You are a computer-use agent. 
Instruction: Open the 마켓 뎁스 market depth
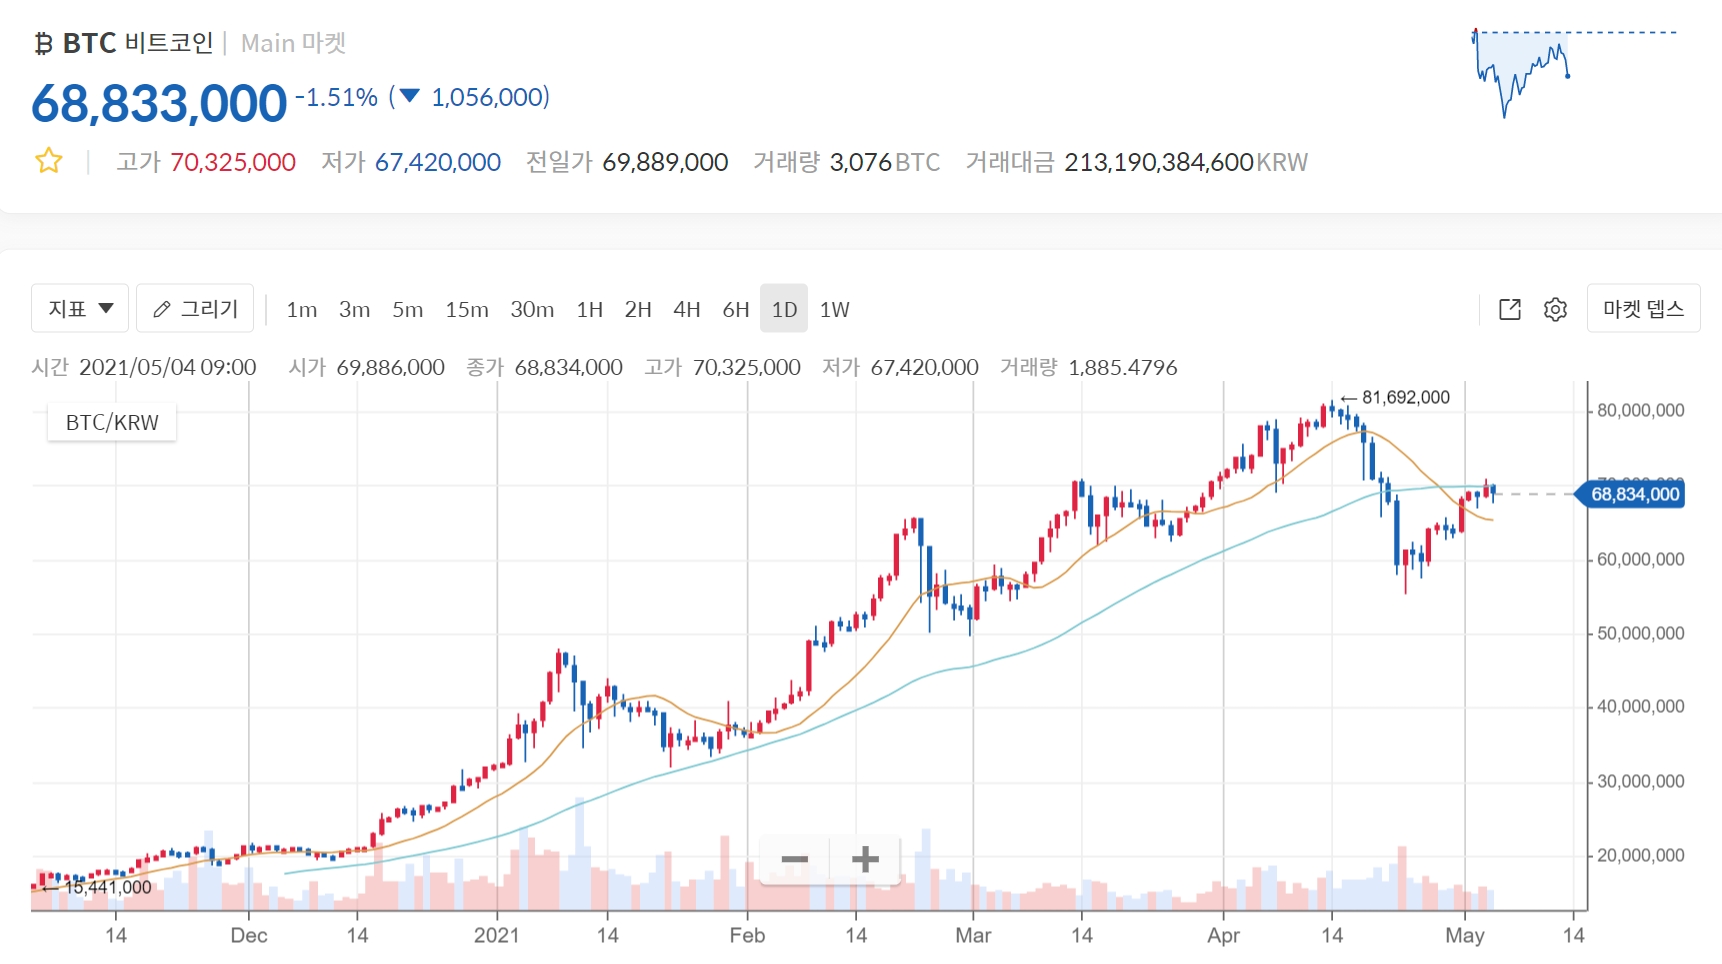pyautogui.click(x=1643, y=308)
